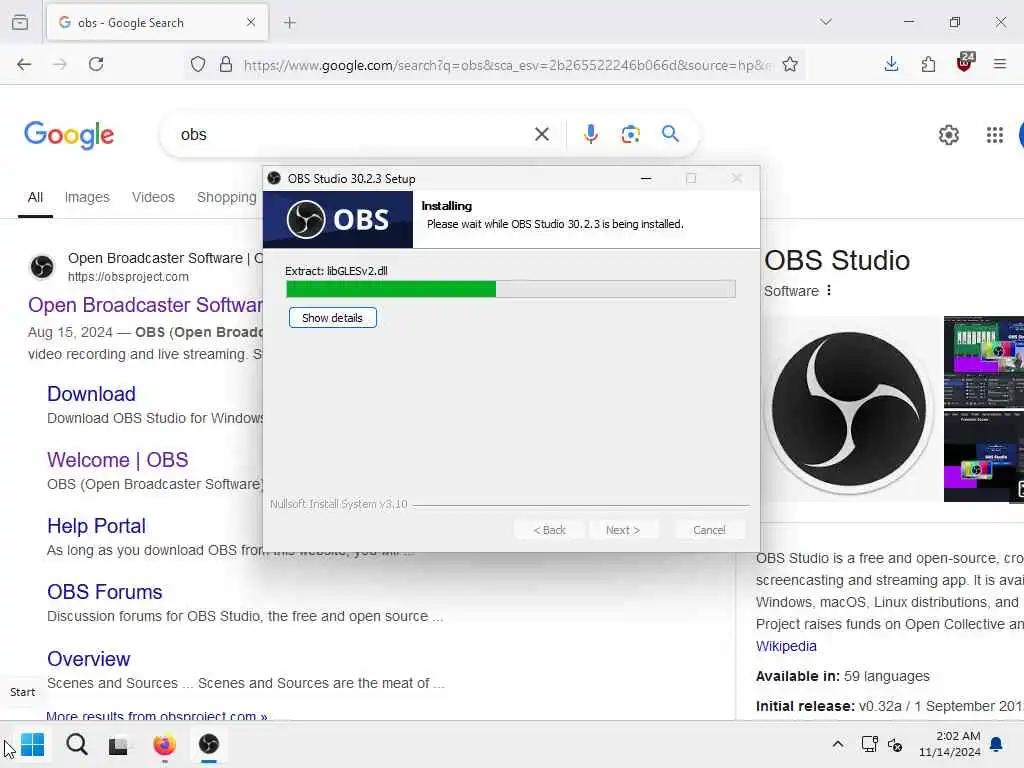
Task: Click the Firefox View icon
Action: [x=20, y=22]
